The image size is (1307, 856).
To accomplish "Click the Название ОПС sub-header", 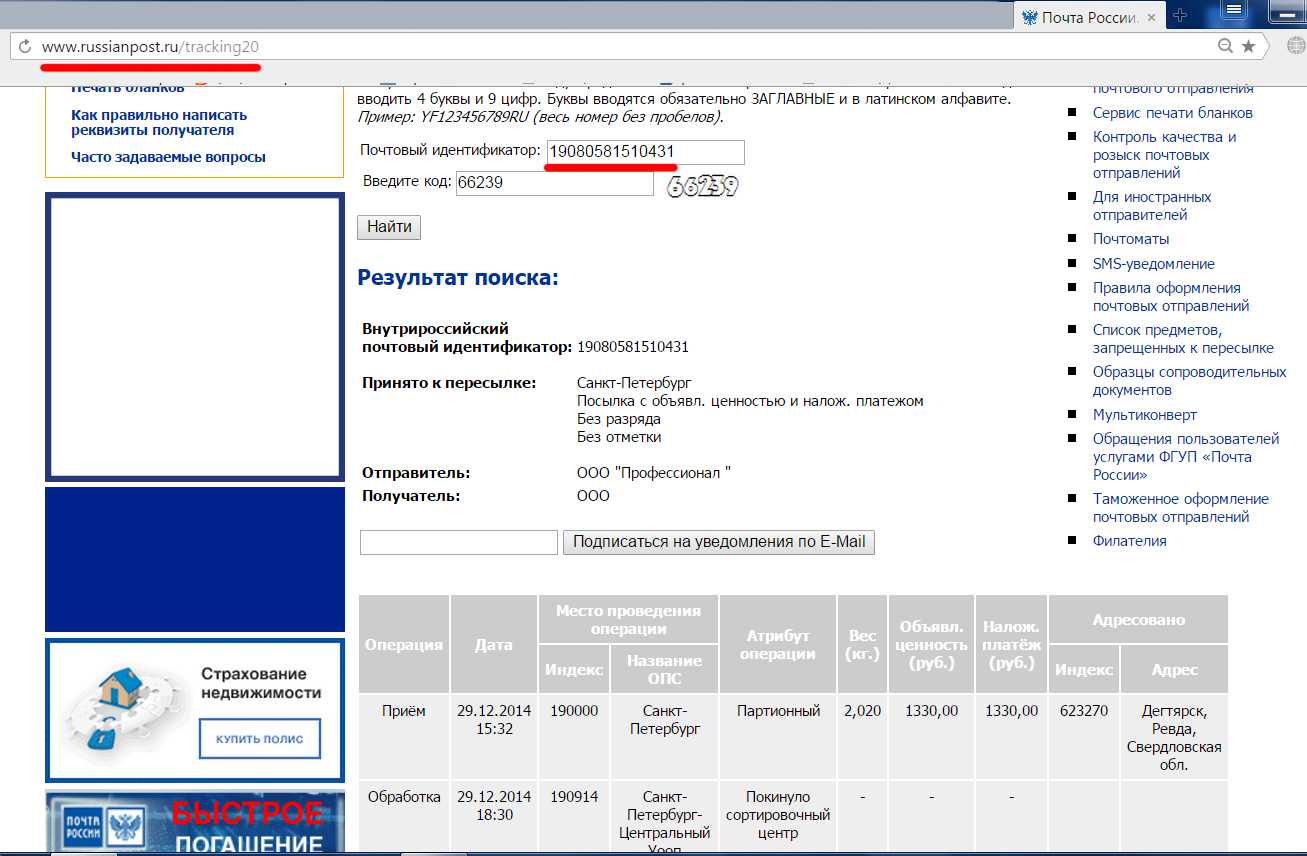I will [x=665, y=669].
